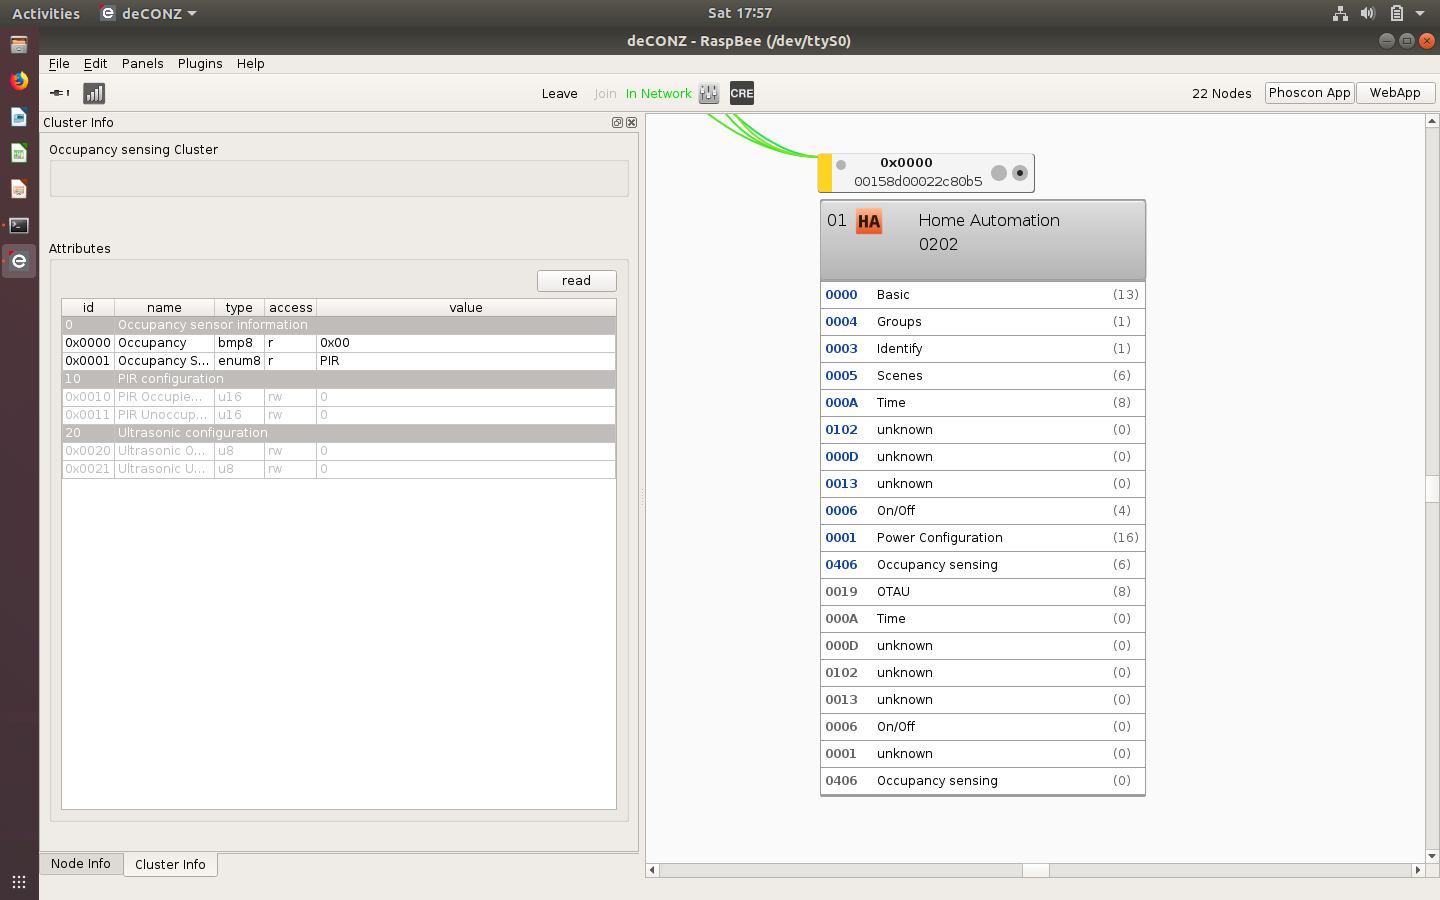Image resolution: width=1440 pixels, height=900 pixels.
Task: Open the File menu
Action: coord(59,63)
